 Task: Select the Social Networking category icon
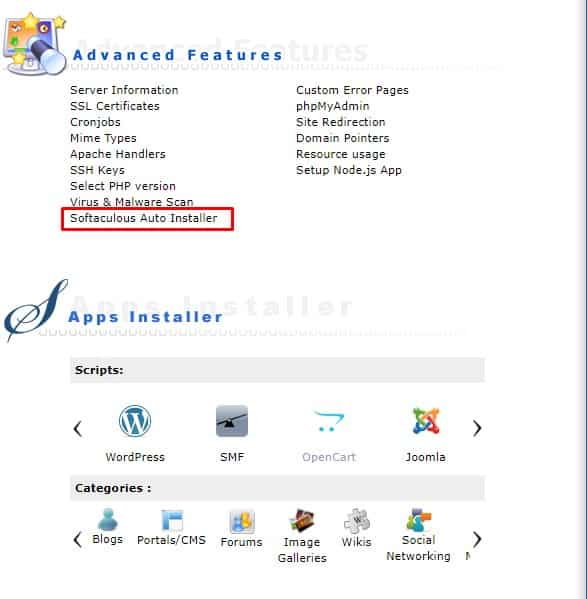tap(418, 520)
